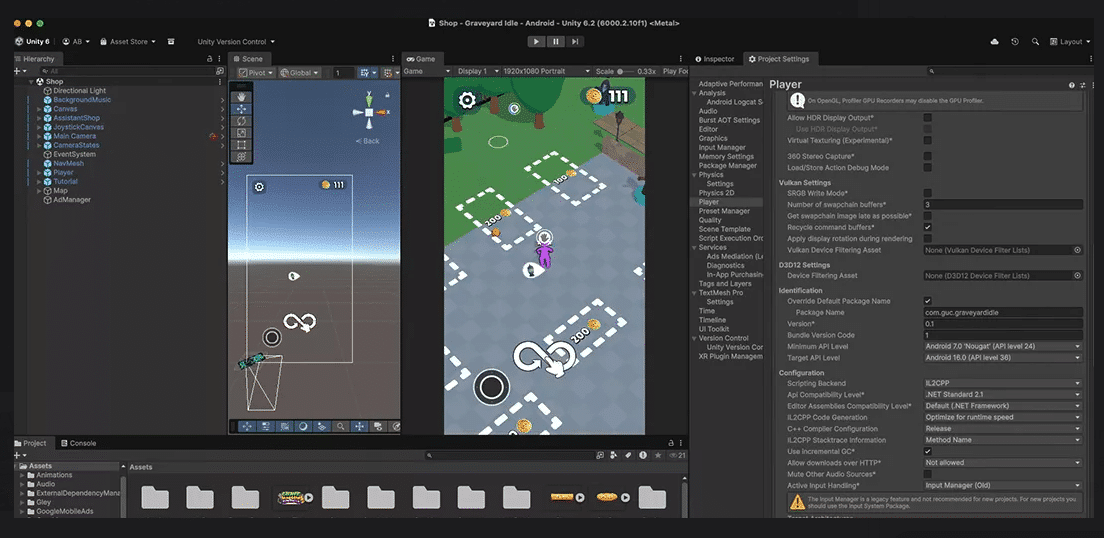Viewport: 1104px width, 538px height.
Task: Uncheck Override Default Package Name
Action: click(x=928, y=301)
